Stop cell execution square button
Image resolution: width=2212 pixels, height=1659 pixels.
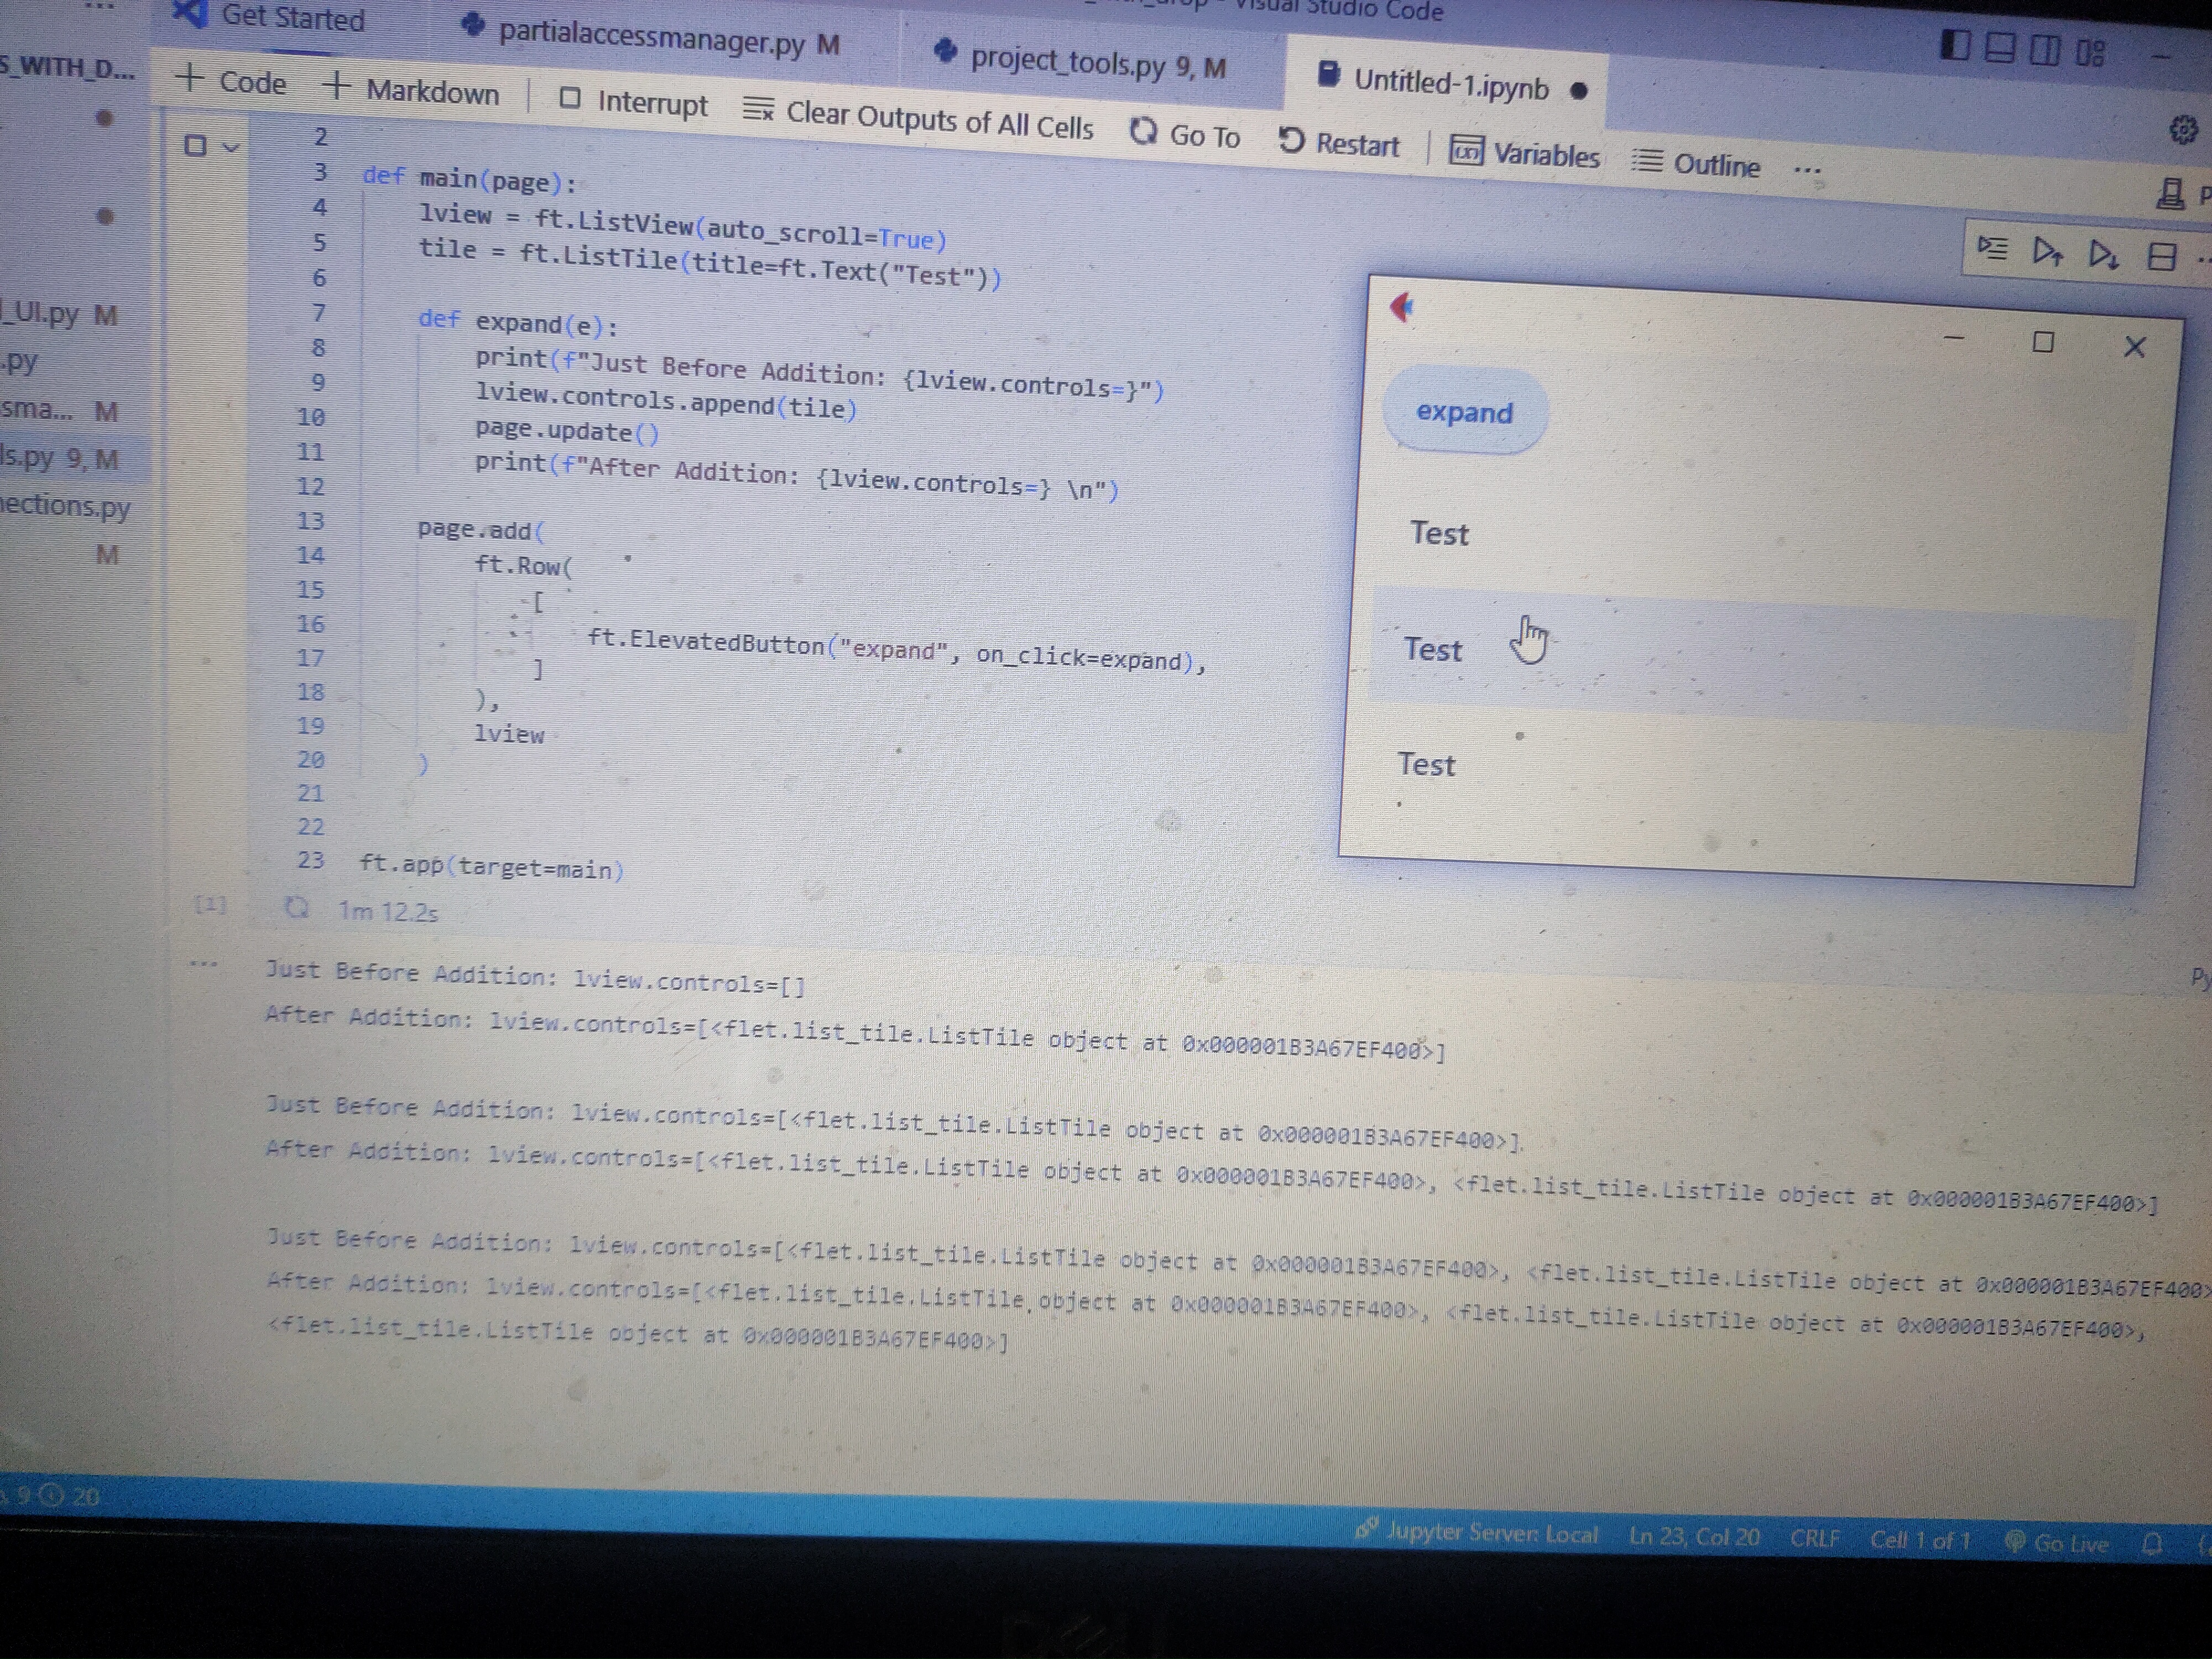click(x=195, y=146)
